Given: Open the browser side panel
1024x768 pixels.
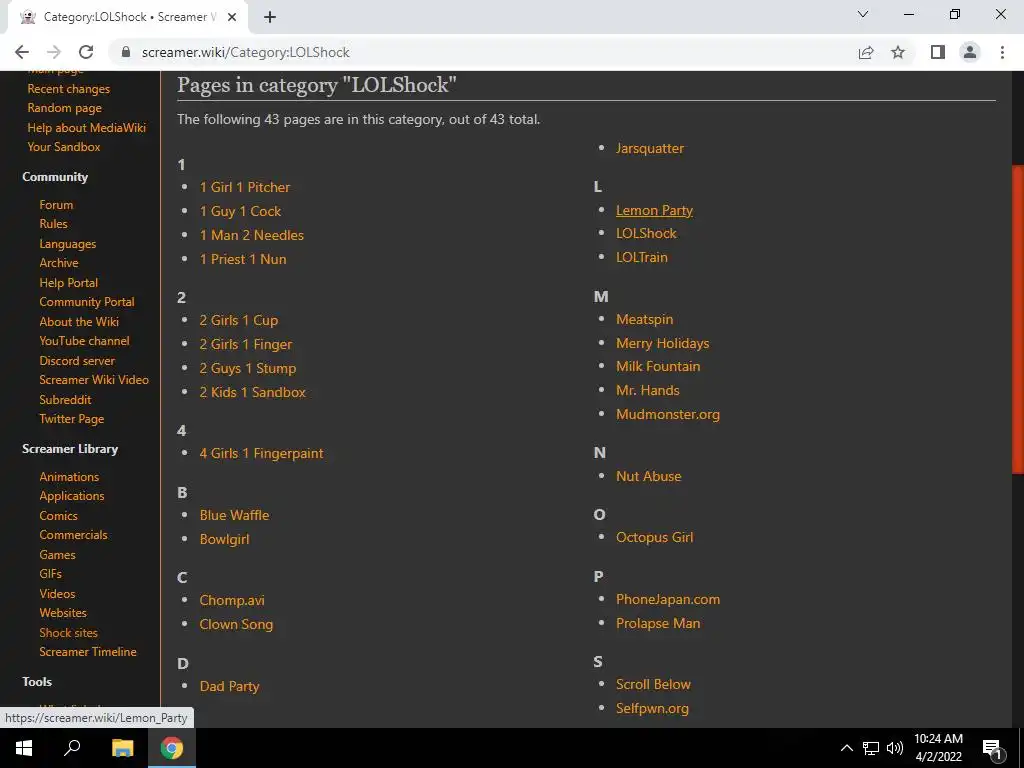Looking at the screenshot, I should tap(938, 52).
